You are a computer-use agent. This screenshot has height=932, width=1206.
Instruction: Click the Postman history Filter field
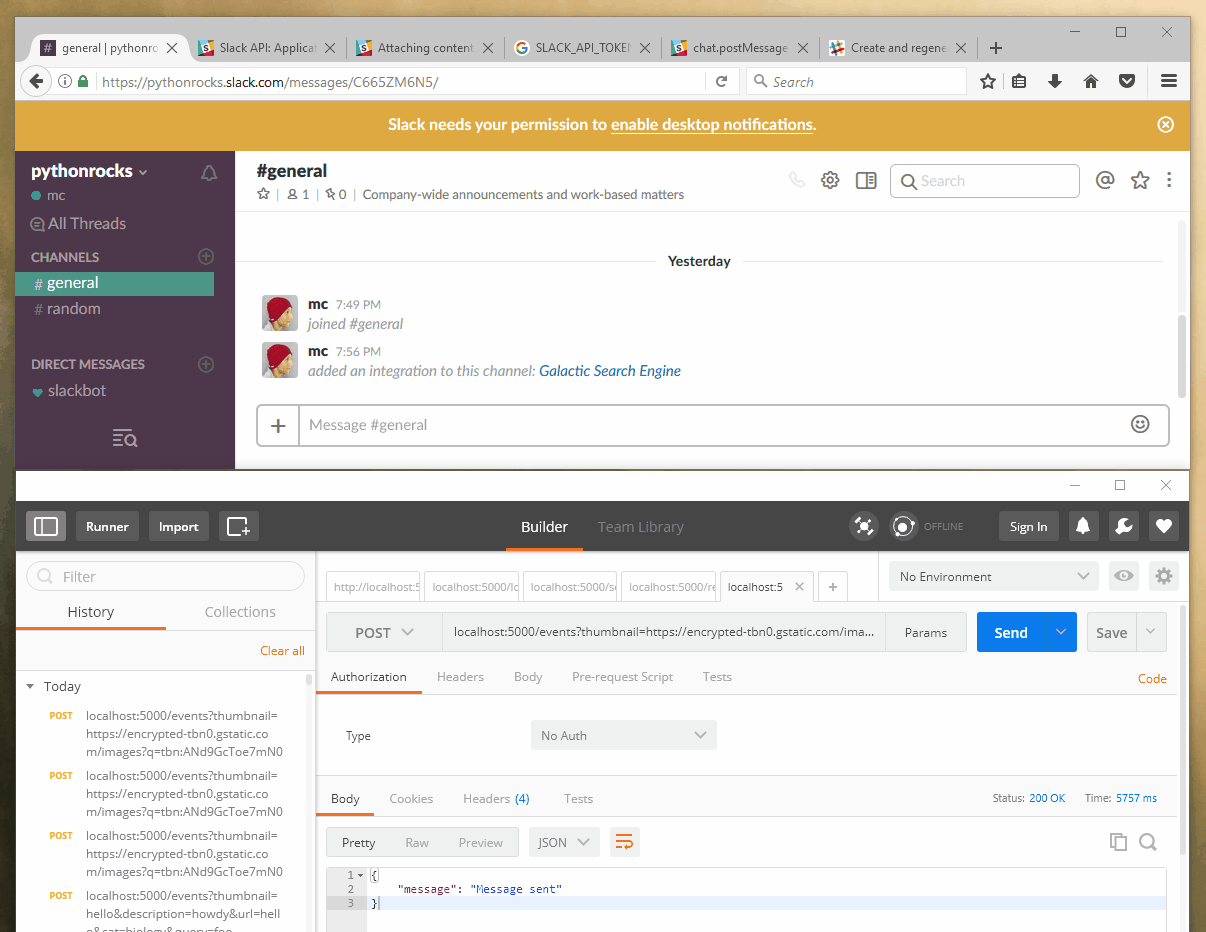pyautogui.click(x=165, y=576)
